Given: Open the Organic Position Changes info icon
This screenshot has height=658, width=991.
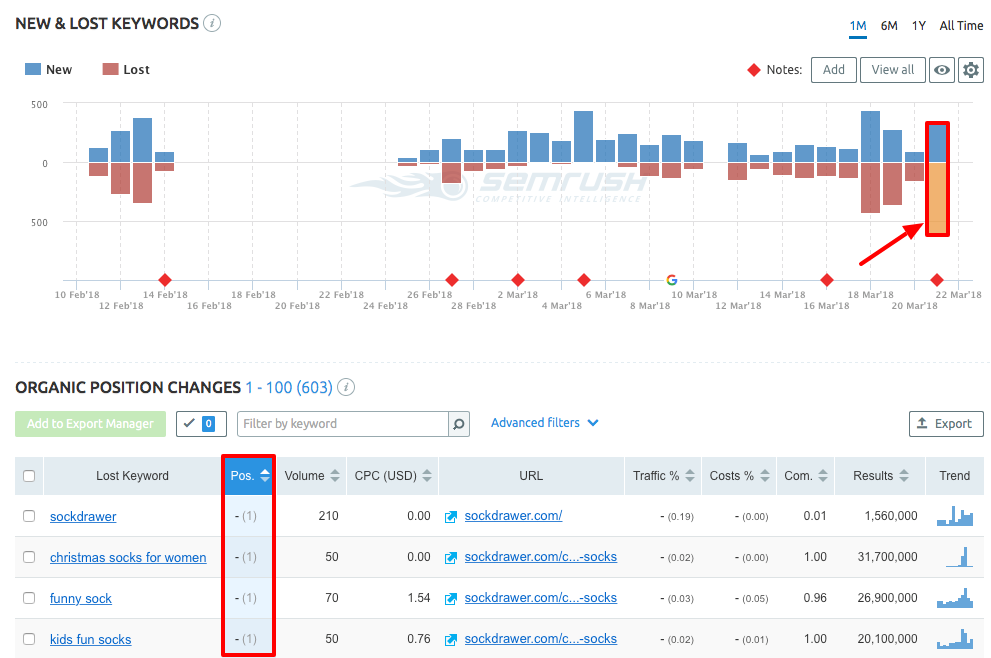Looking at the screenshot, I should 346,387.
